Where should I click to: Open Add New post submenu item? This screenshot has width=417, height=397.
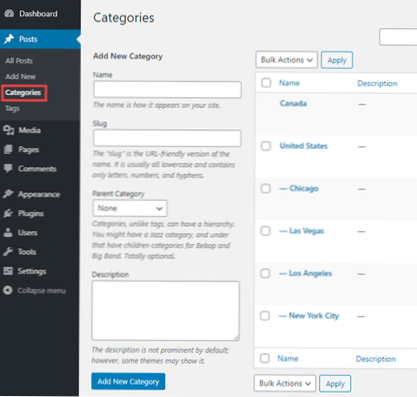click(21, 76)
